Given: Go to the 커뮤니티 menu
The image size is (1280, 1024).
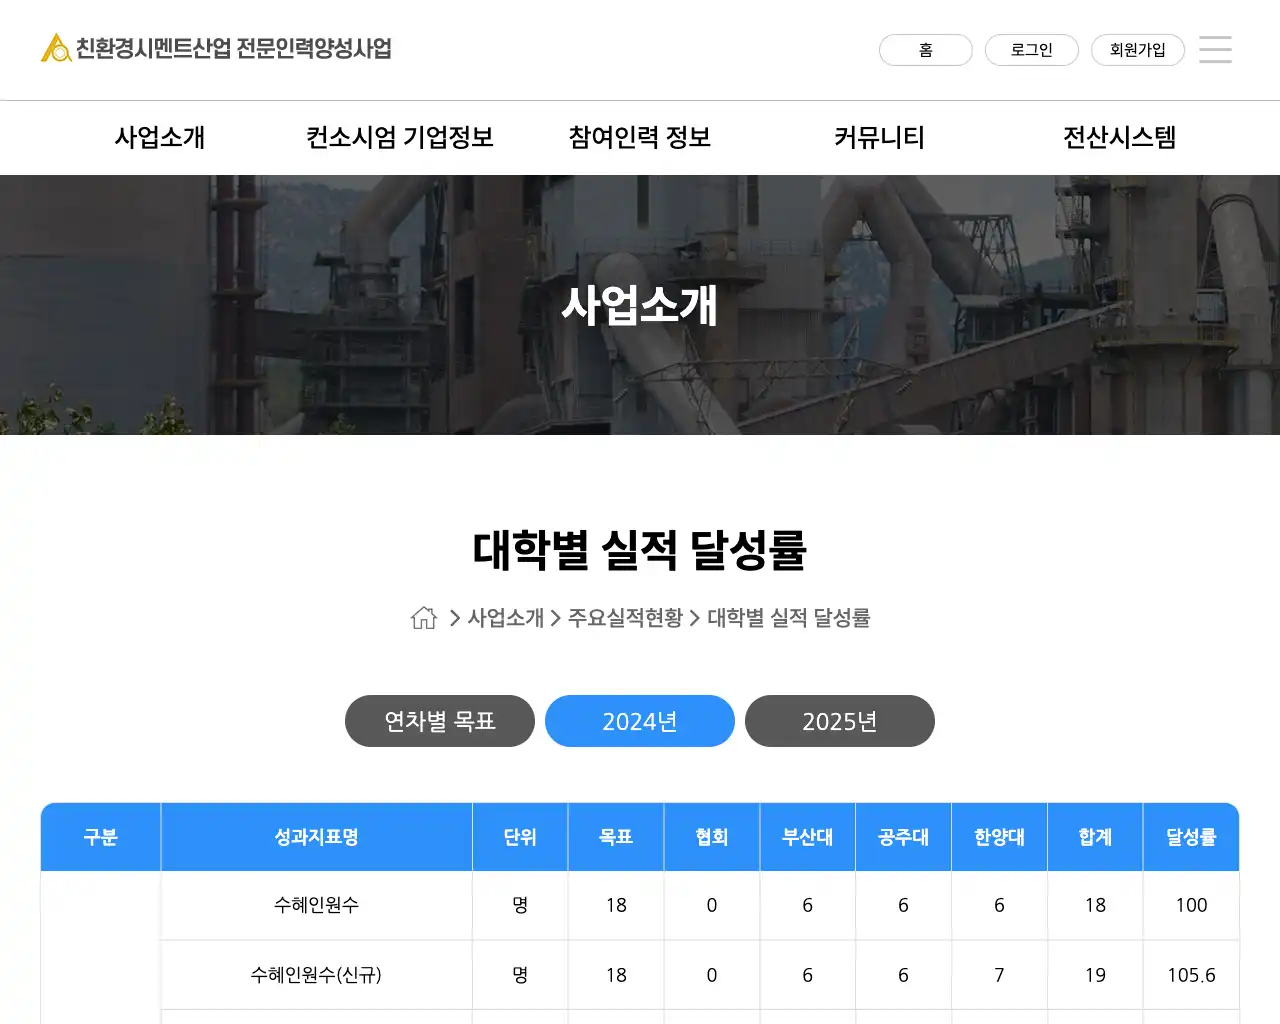Looking at the screenshot, I should point(880,137).
